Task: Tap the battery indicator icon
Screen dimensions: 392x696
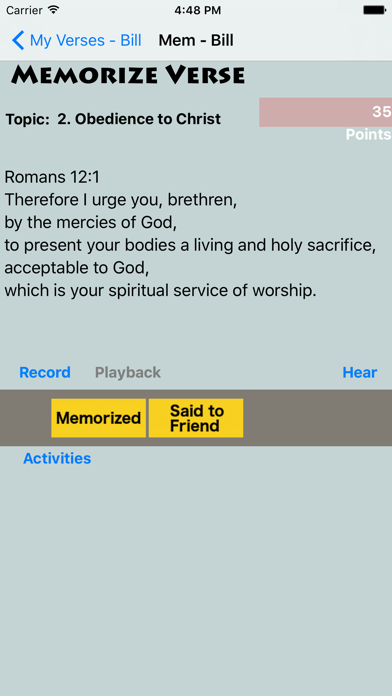Action: 374,10
